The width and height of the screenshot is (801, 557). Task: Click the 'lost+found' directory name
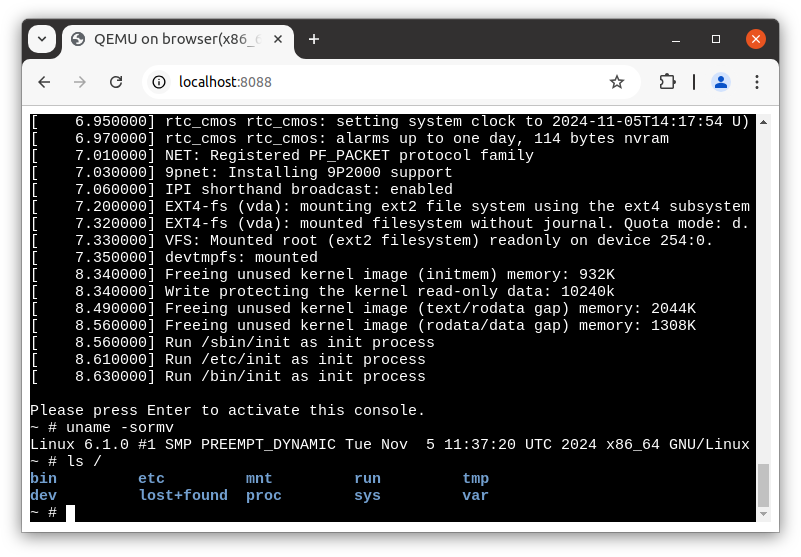click(x=183, y=495)
